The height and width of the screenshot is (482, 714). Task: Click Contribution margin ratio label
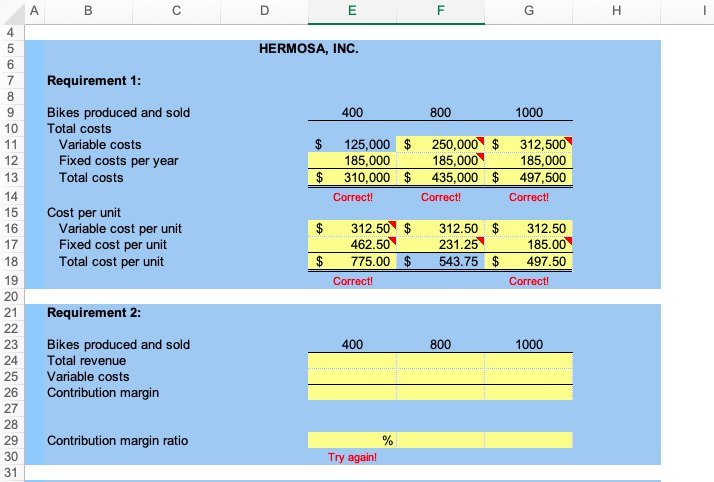(117, 441)
